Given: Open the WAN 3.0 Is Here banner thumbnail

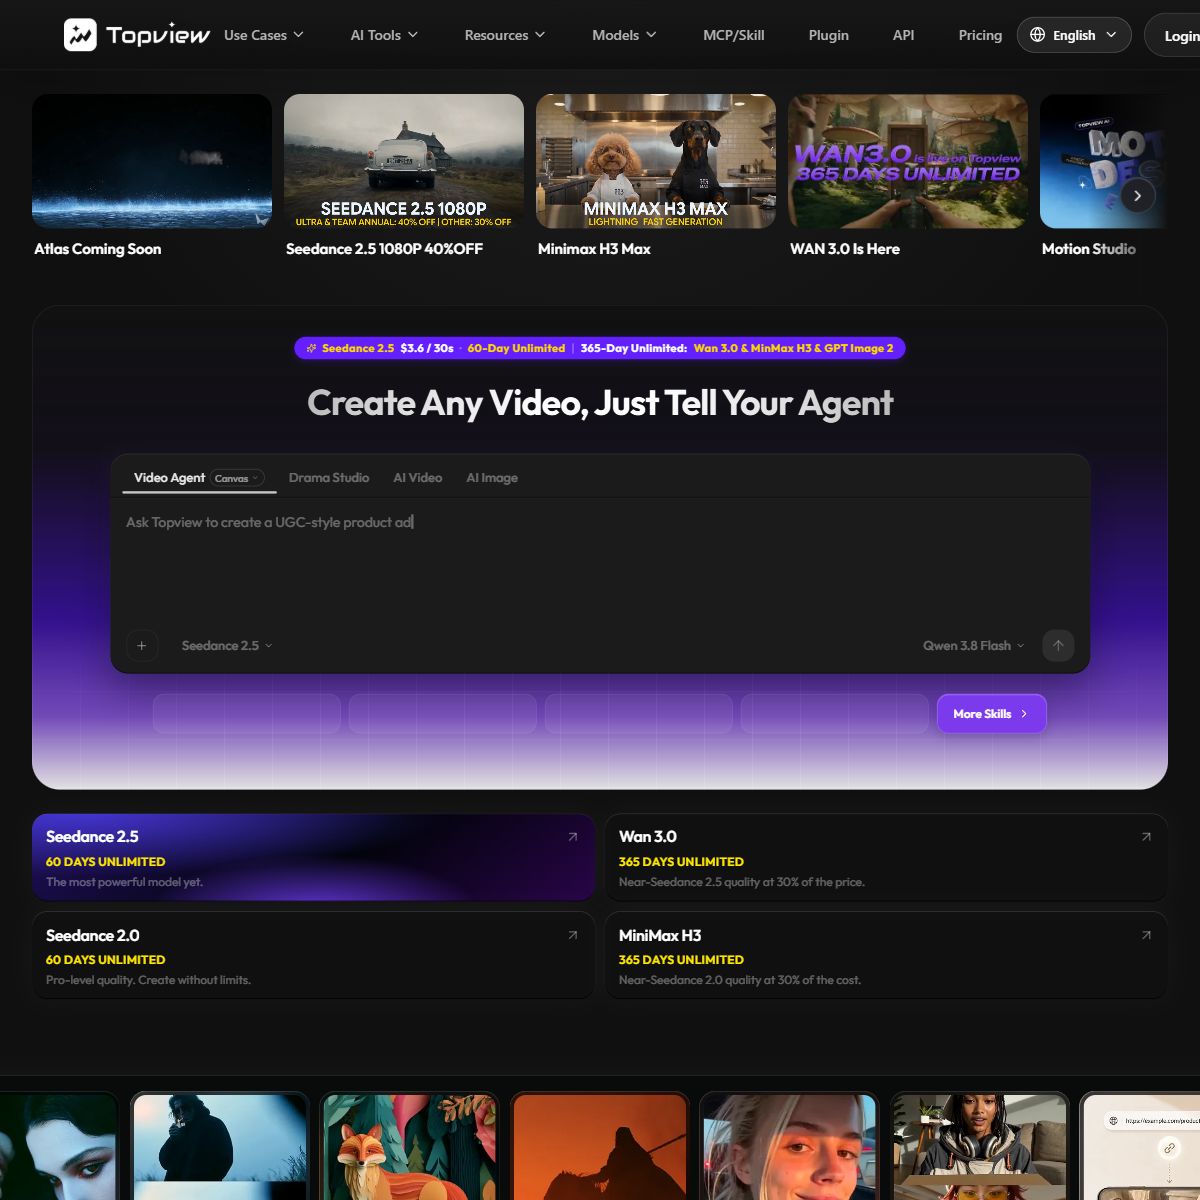Looking at the screenshot, I should click(908, 161).
